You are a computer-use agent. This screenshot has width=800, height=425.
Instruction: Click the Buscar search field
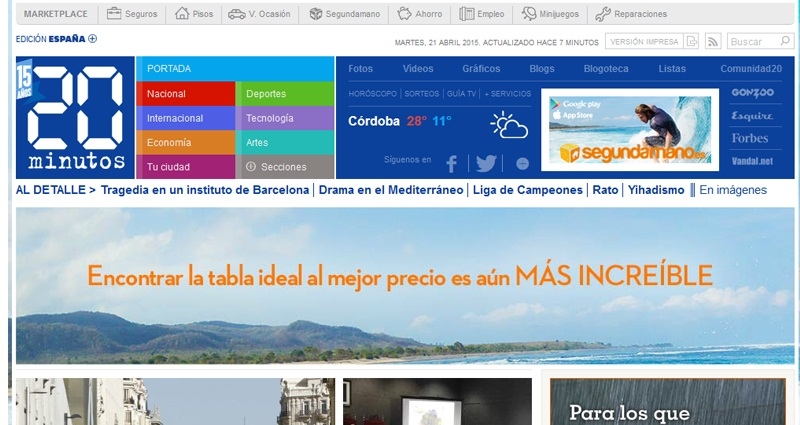pyautogui.click(x=751, y=41)
